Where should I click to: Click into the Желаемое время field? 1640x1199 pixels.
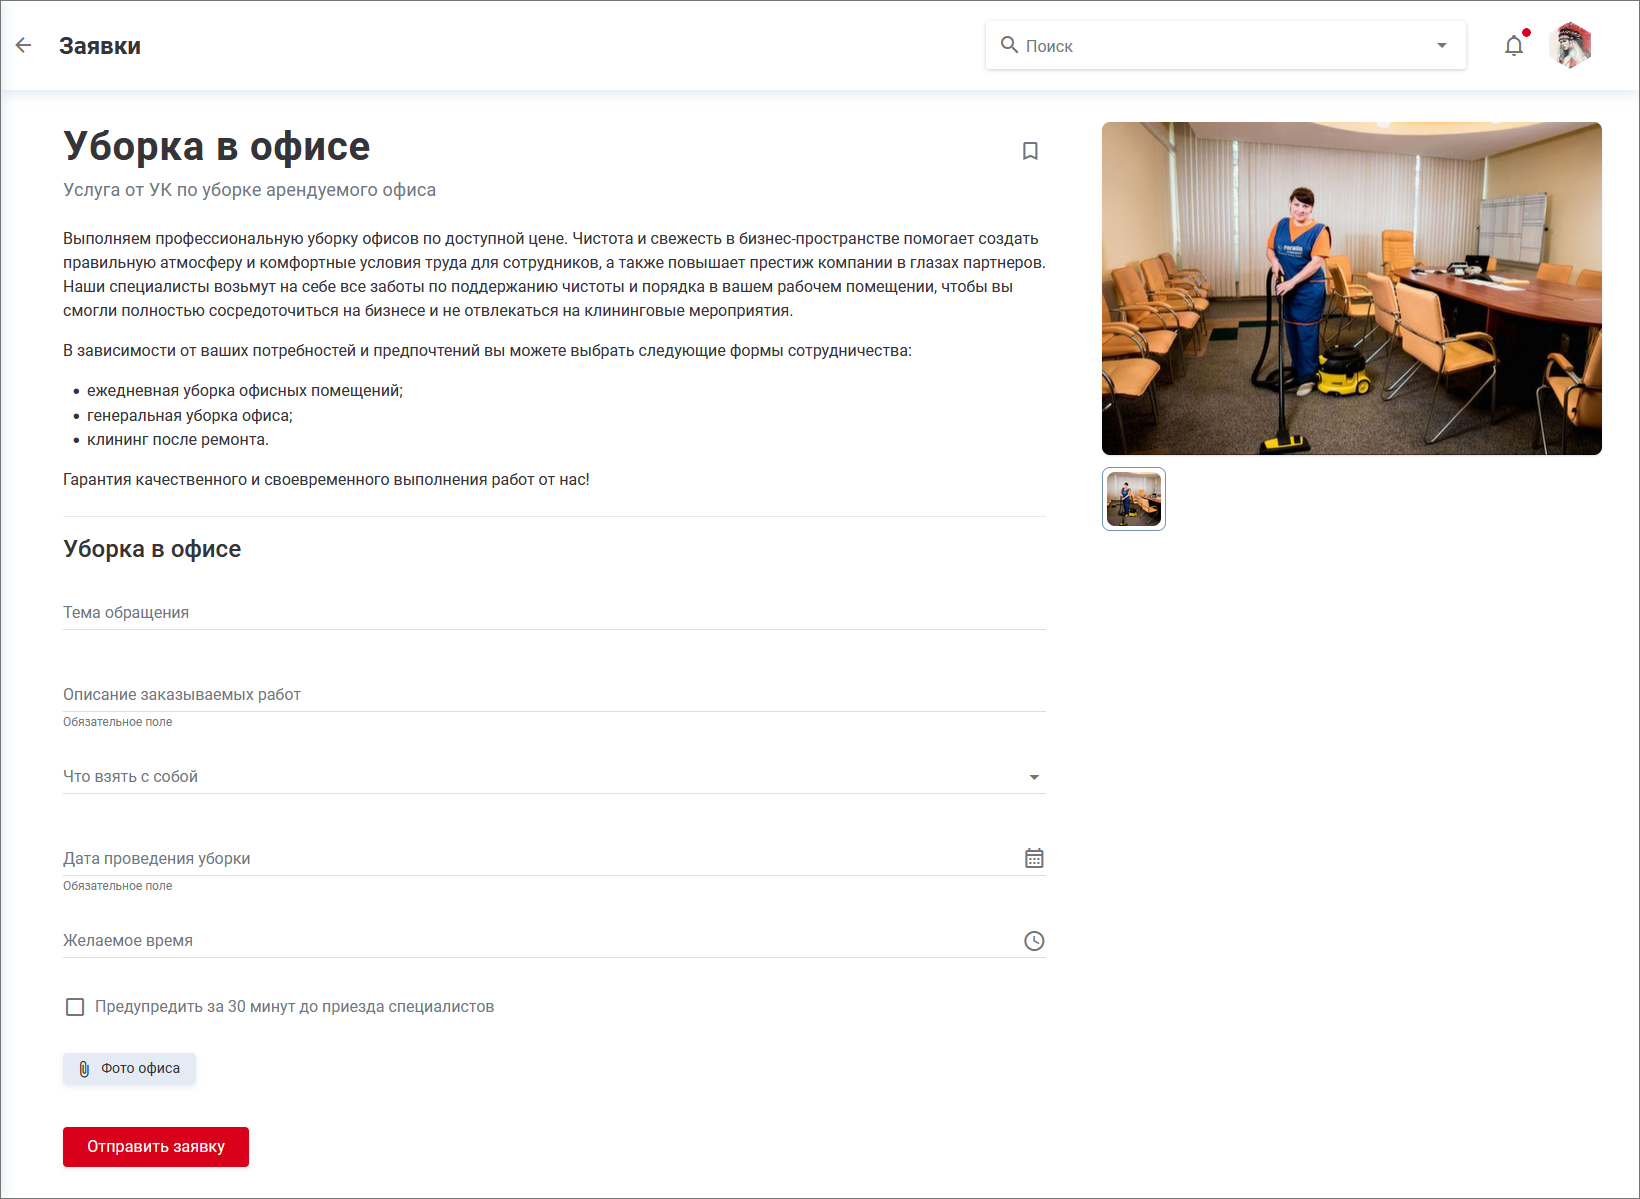tap(530, 941)
